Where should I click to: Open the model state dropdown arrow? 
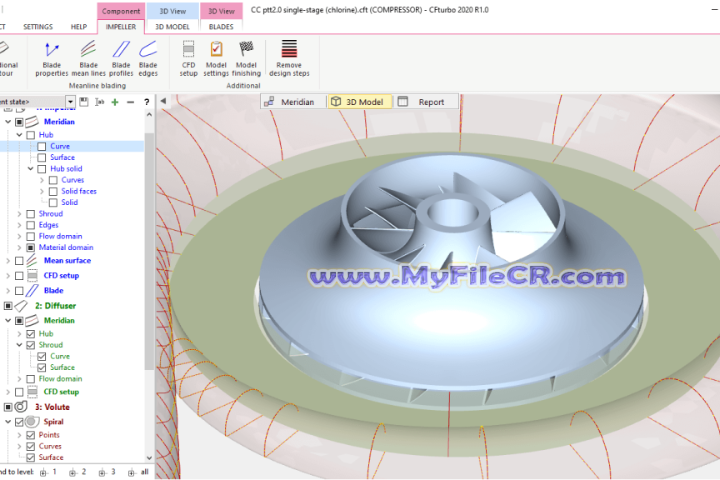click(71, 102)
